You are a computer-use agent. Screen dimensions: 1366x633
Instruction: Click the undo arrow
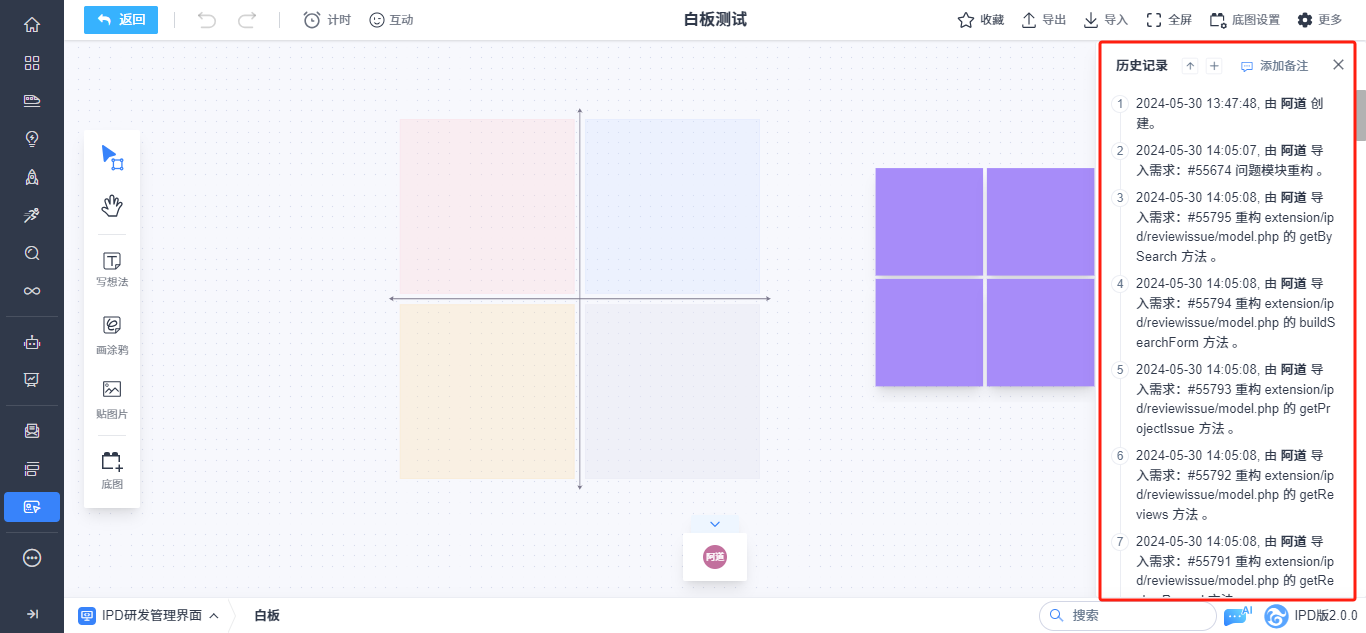click(x=207, y=20)
